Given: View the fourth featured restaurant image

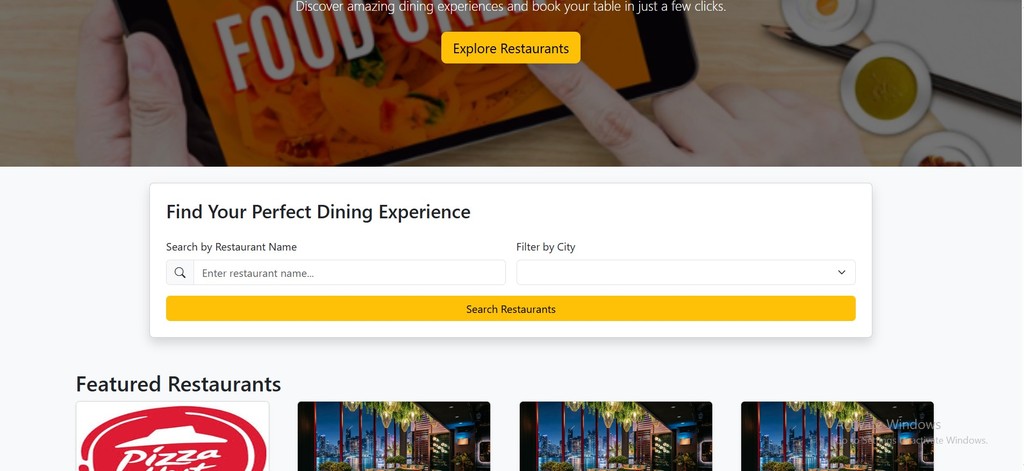Looking at the screenshot, I should pyautogui.click(x=837, y=437).
